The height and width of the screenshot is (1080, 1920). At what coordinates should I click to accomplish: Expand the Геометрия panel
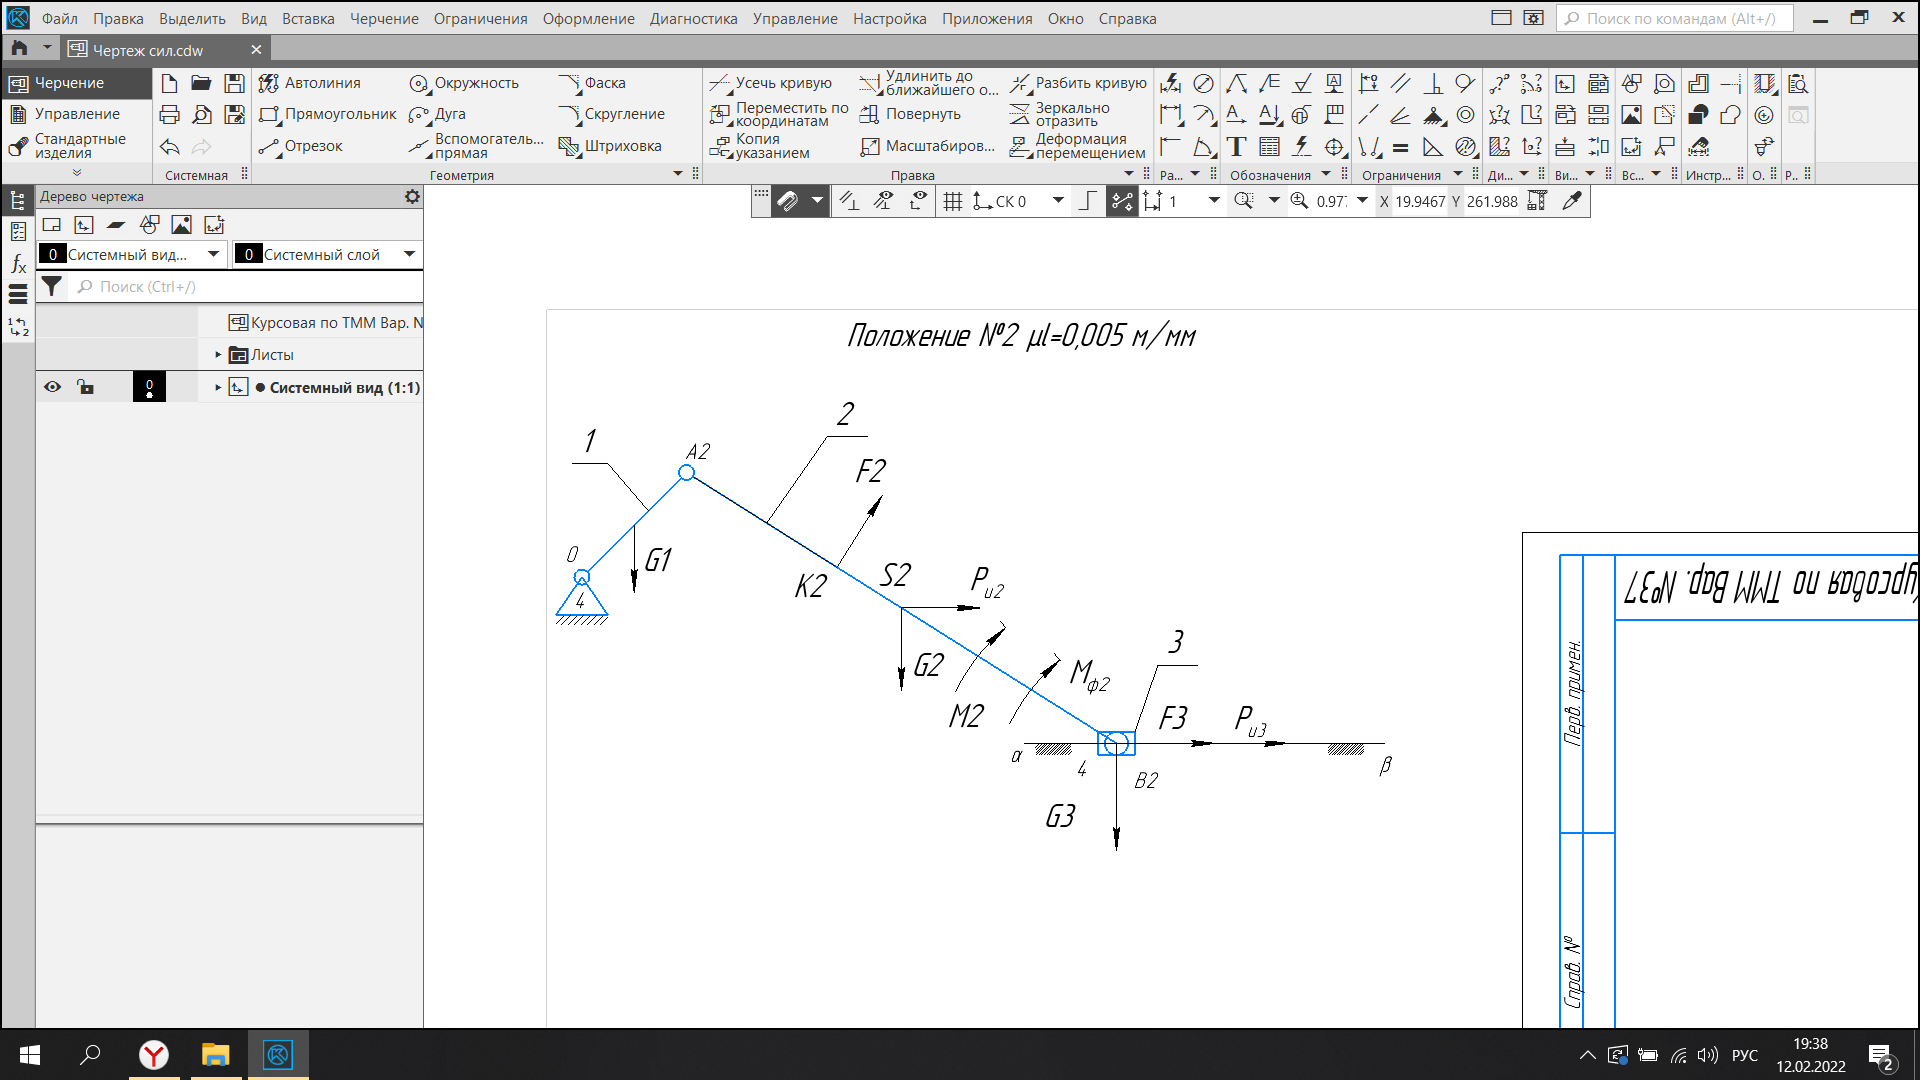coord(678,174)
